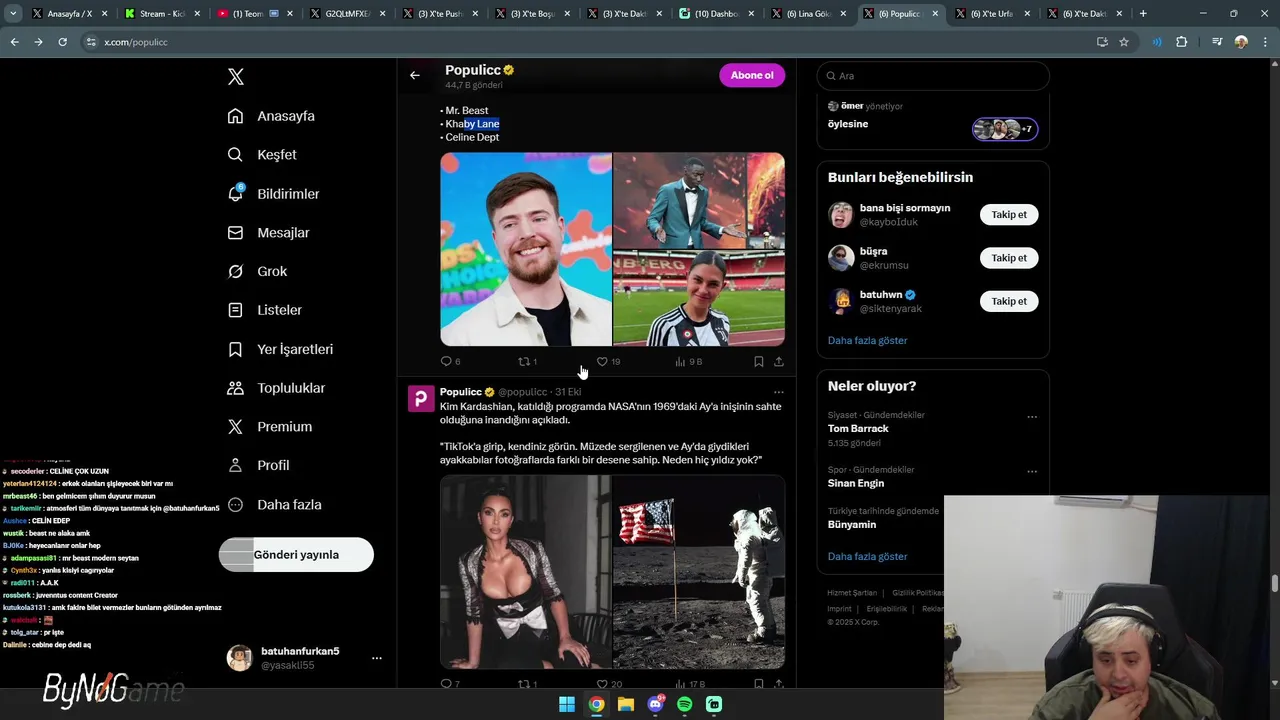Open Bildirimler notifications
Image resolution: width=1280 pixels, height=720 pixels.
[x=273, y=194]
